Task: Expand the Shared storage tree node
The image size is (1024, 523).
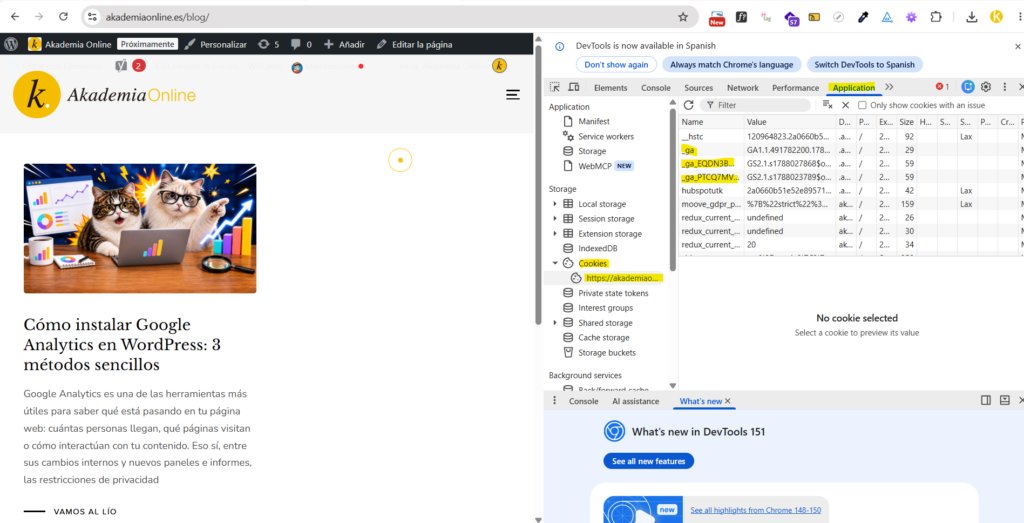Action: [x=555, y=323]
